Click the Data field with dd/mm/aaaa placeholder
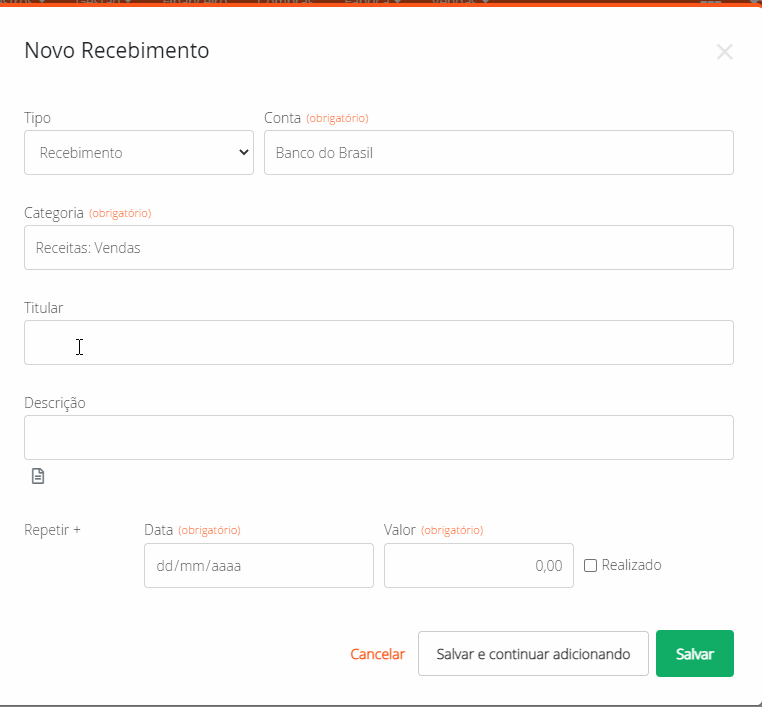 (258, 566)
